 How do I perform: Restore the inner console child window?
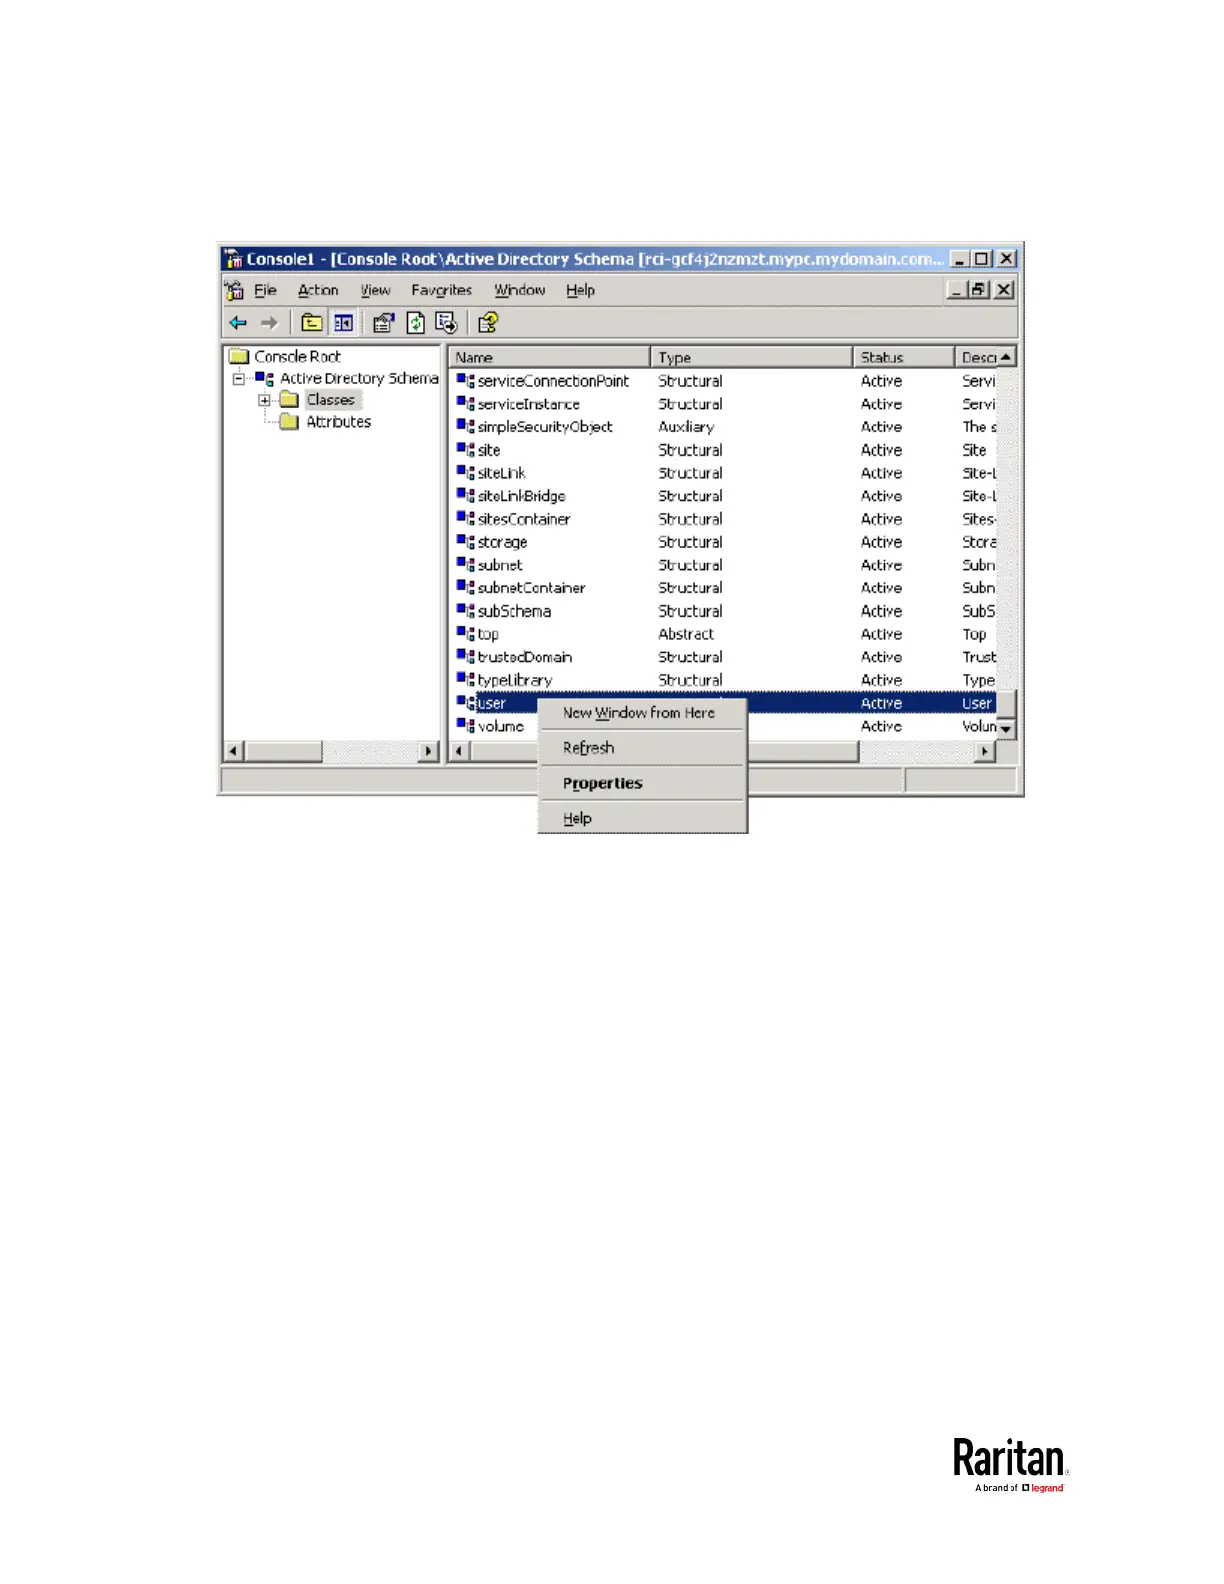(x=980, y=290)
